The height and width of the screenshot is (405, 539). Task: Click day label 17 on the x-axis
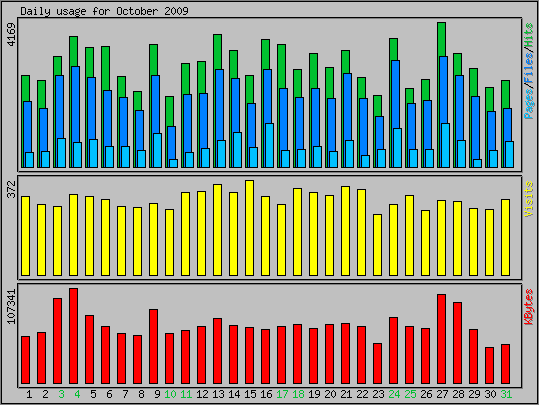(282, 394)
